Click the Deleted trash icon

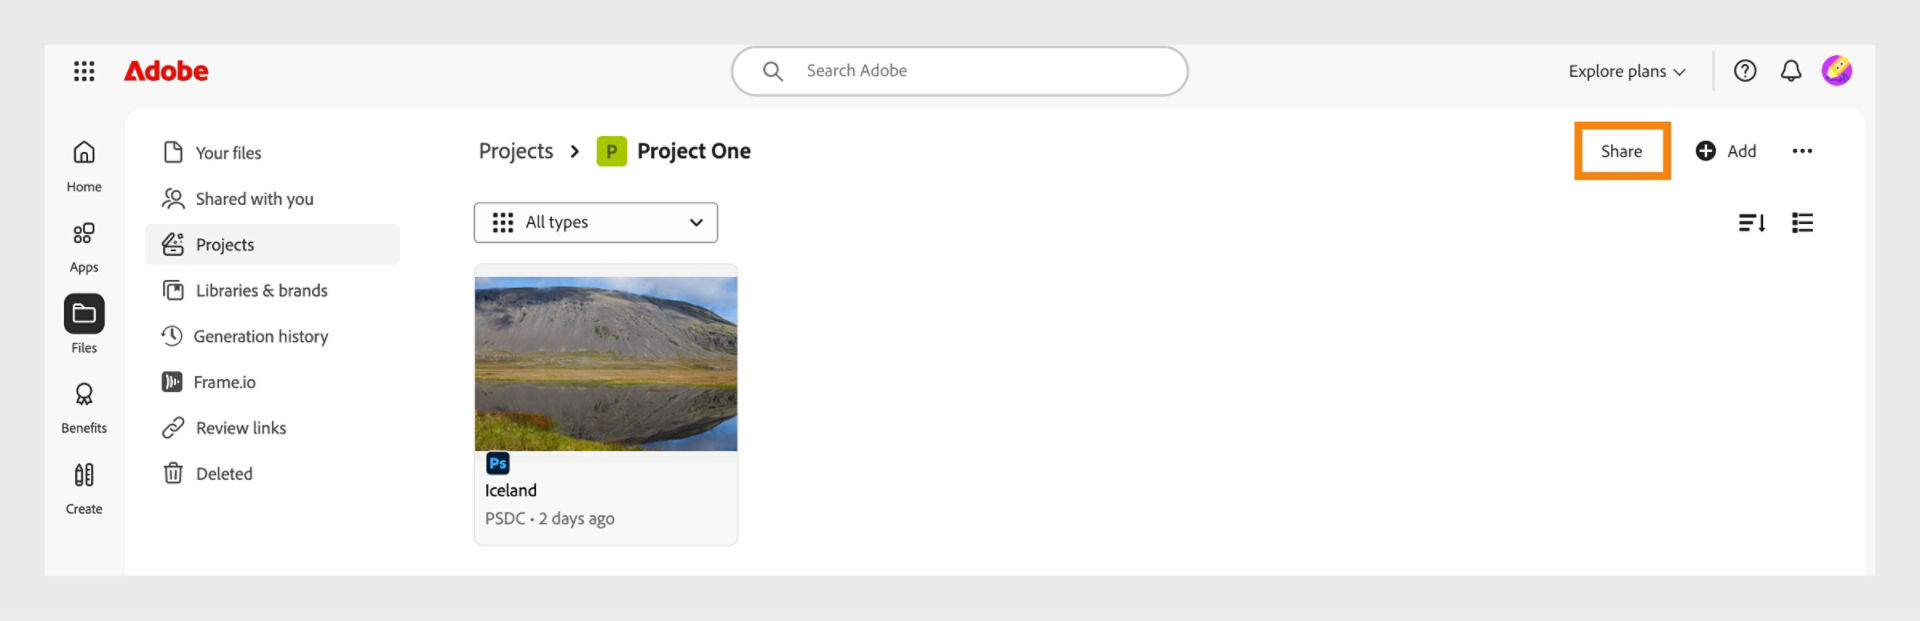[173, 473]
